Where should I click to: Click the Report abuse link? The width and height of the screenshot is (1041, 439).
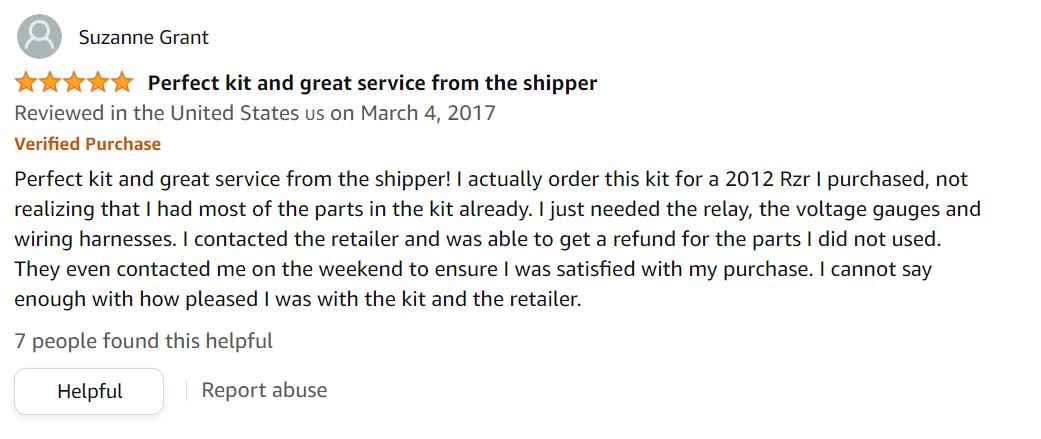[264, 390]
